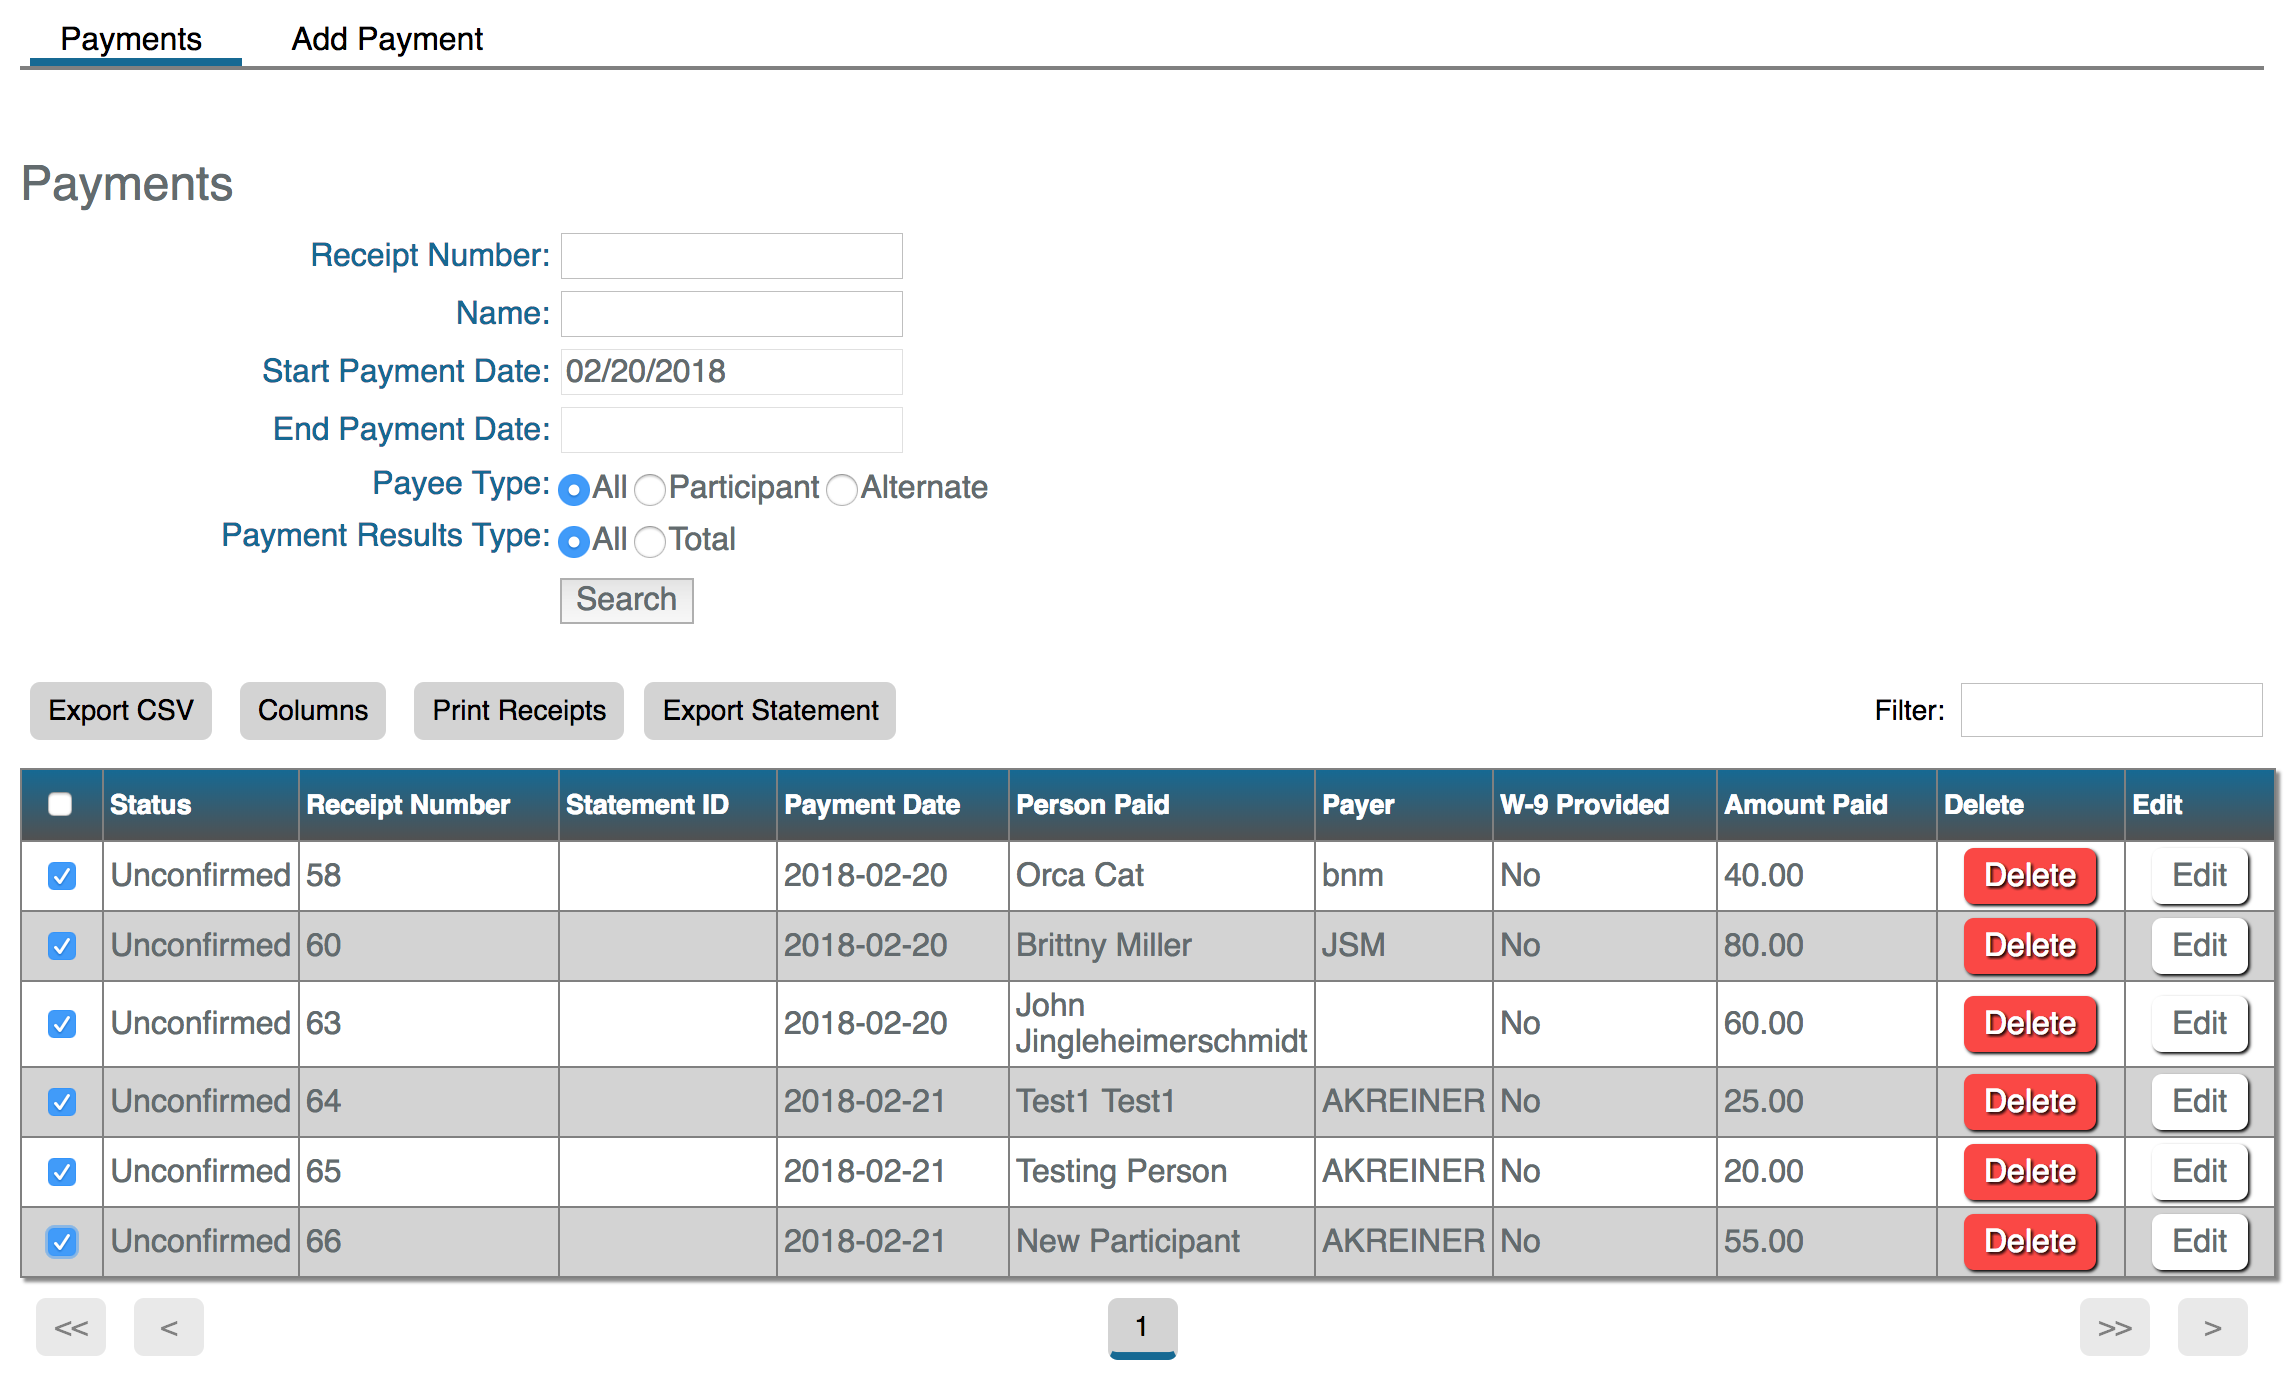
Task: Edit the payment for New Participant
Action: [2199, 1241]
